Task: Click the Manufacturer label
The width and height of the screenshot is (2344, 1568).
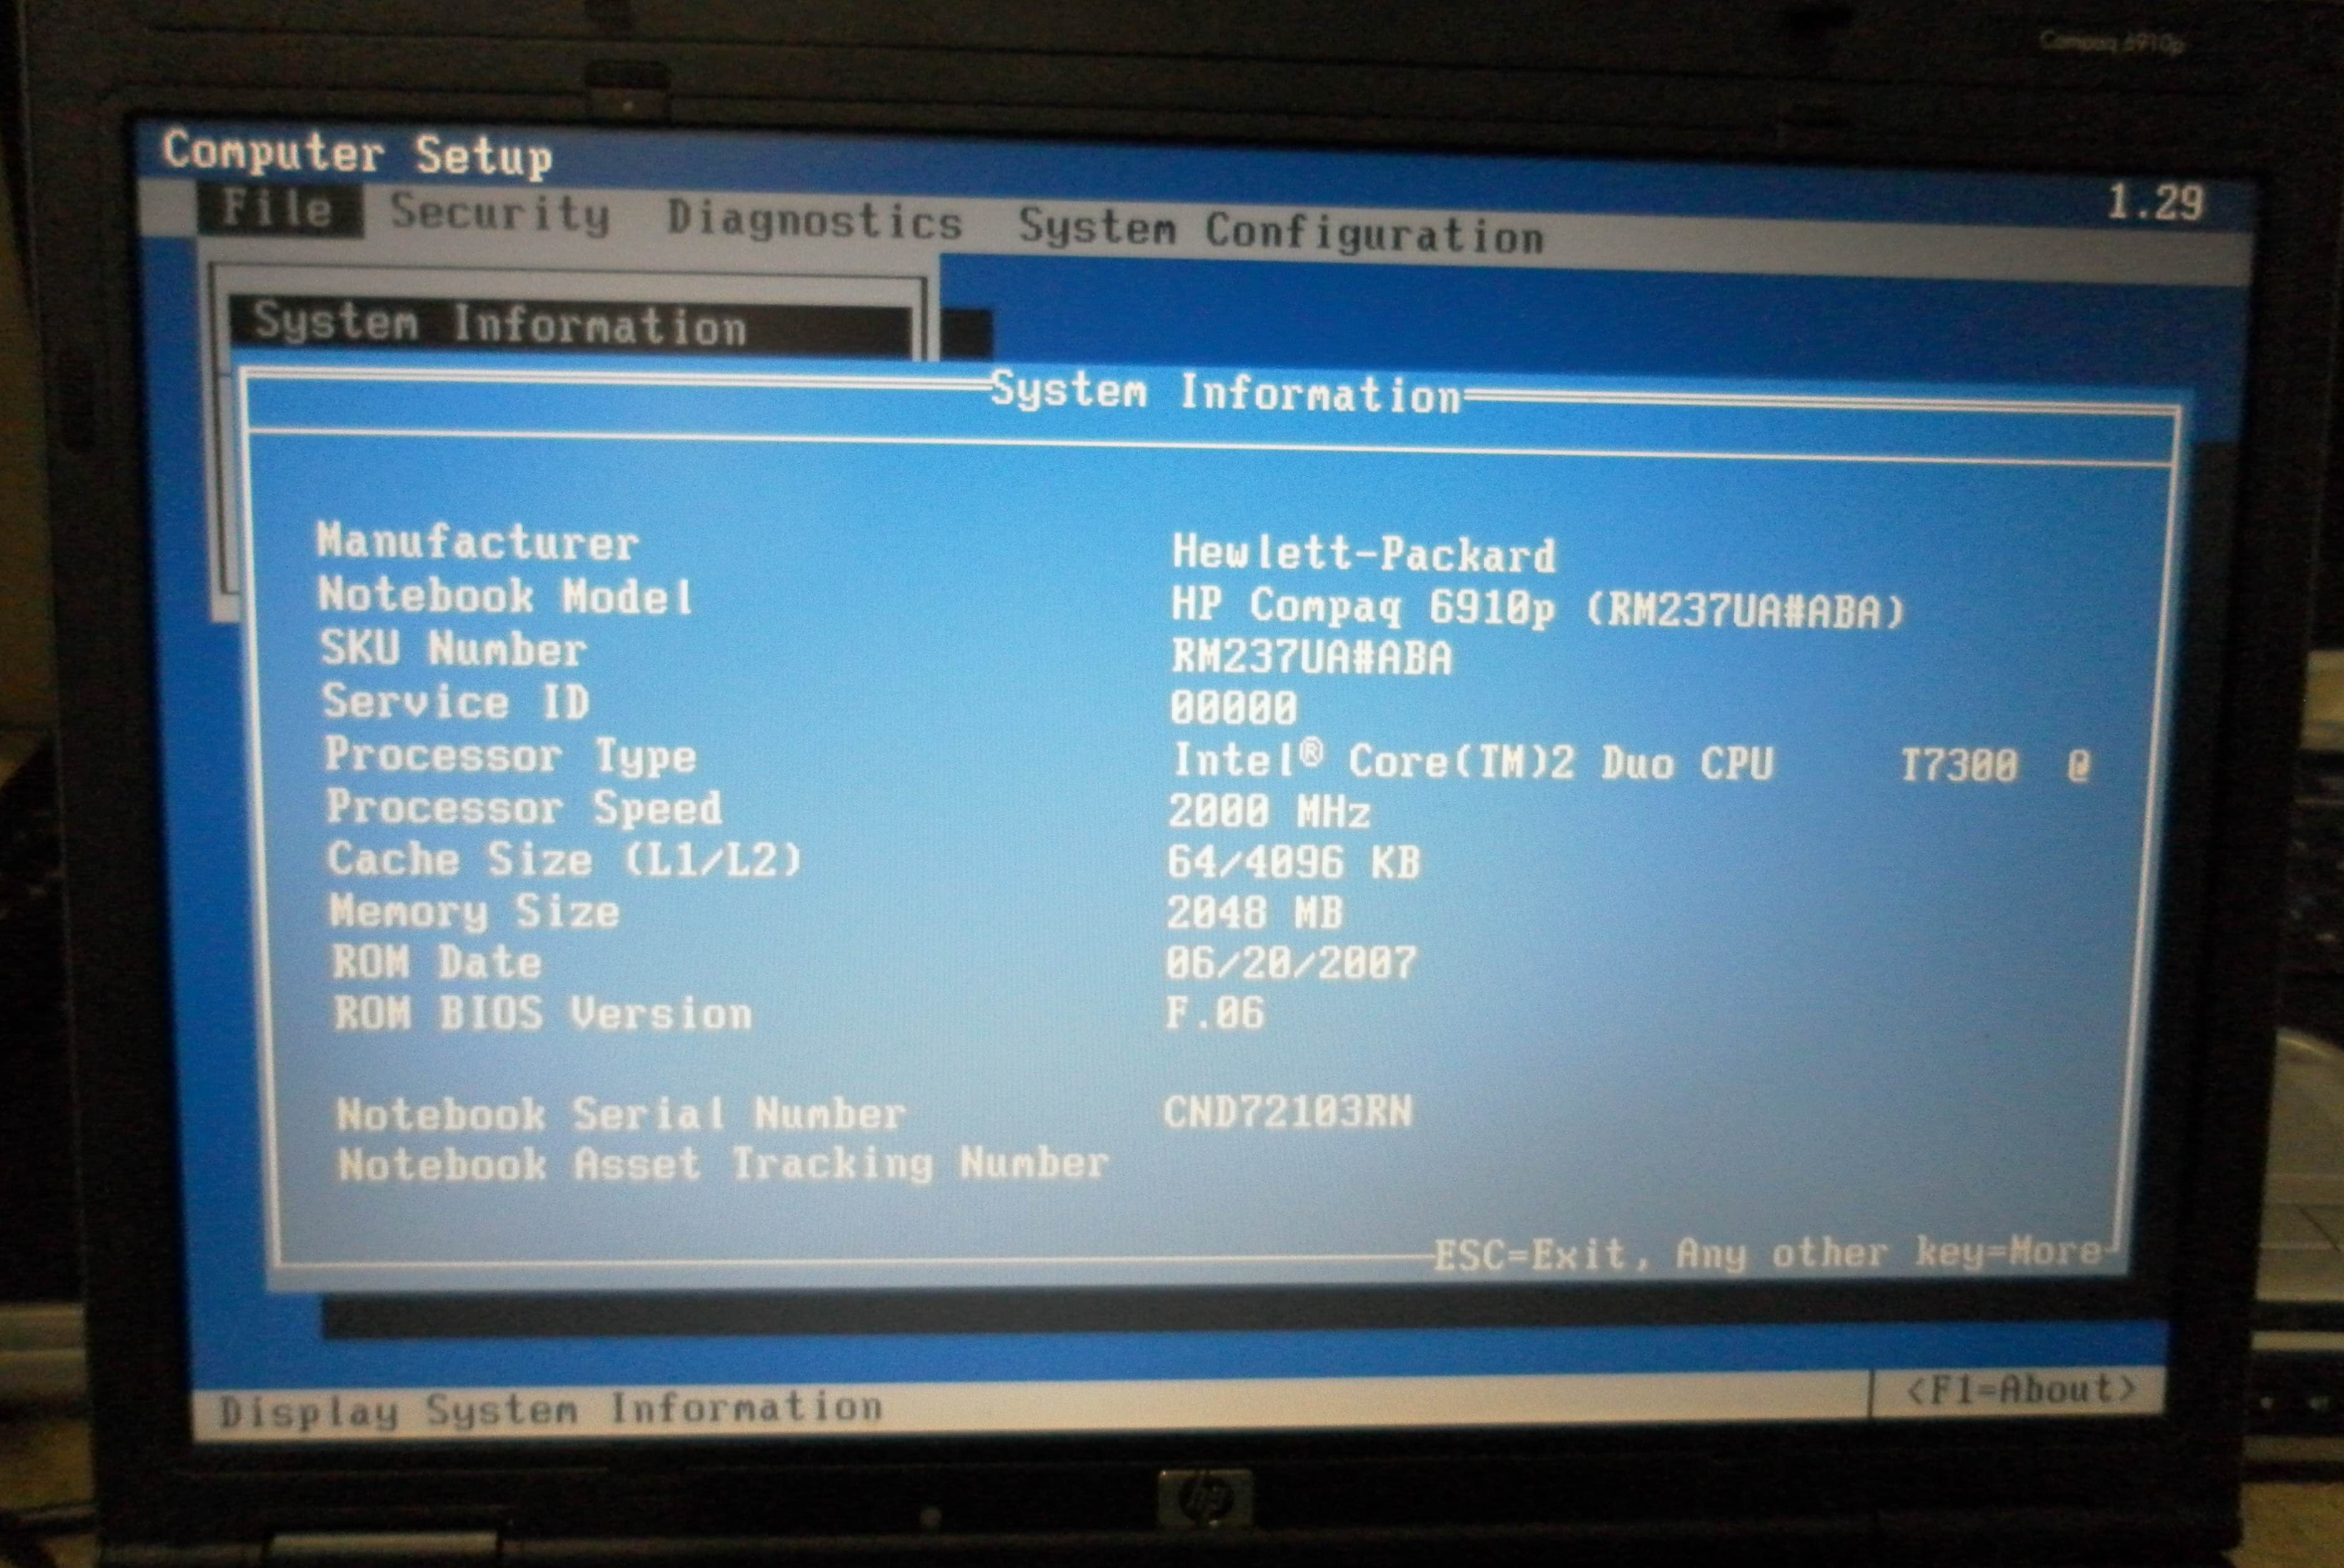Action: 477,542
